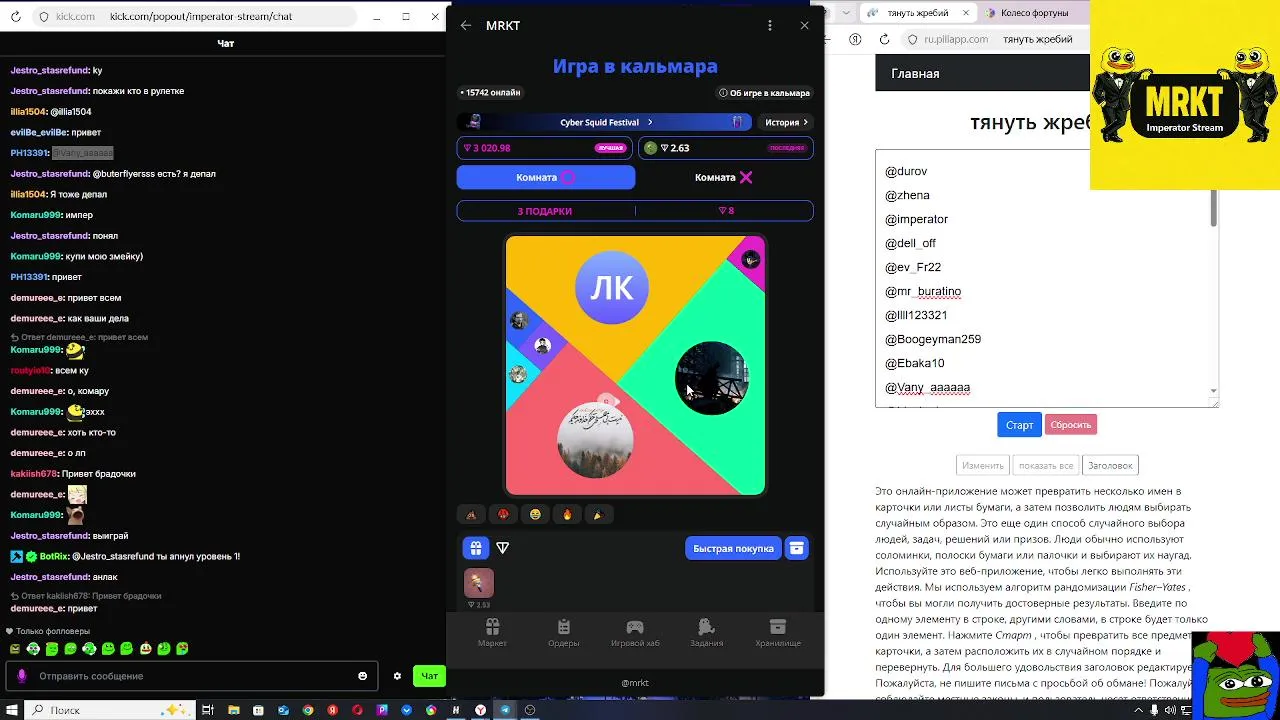The height and width of the screenshot is (720, 1280).
Task: Click '3 ПОДАРКИ' pot bar
Action: [544, 211]
